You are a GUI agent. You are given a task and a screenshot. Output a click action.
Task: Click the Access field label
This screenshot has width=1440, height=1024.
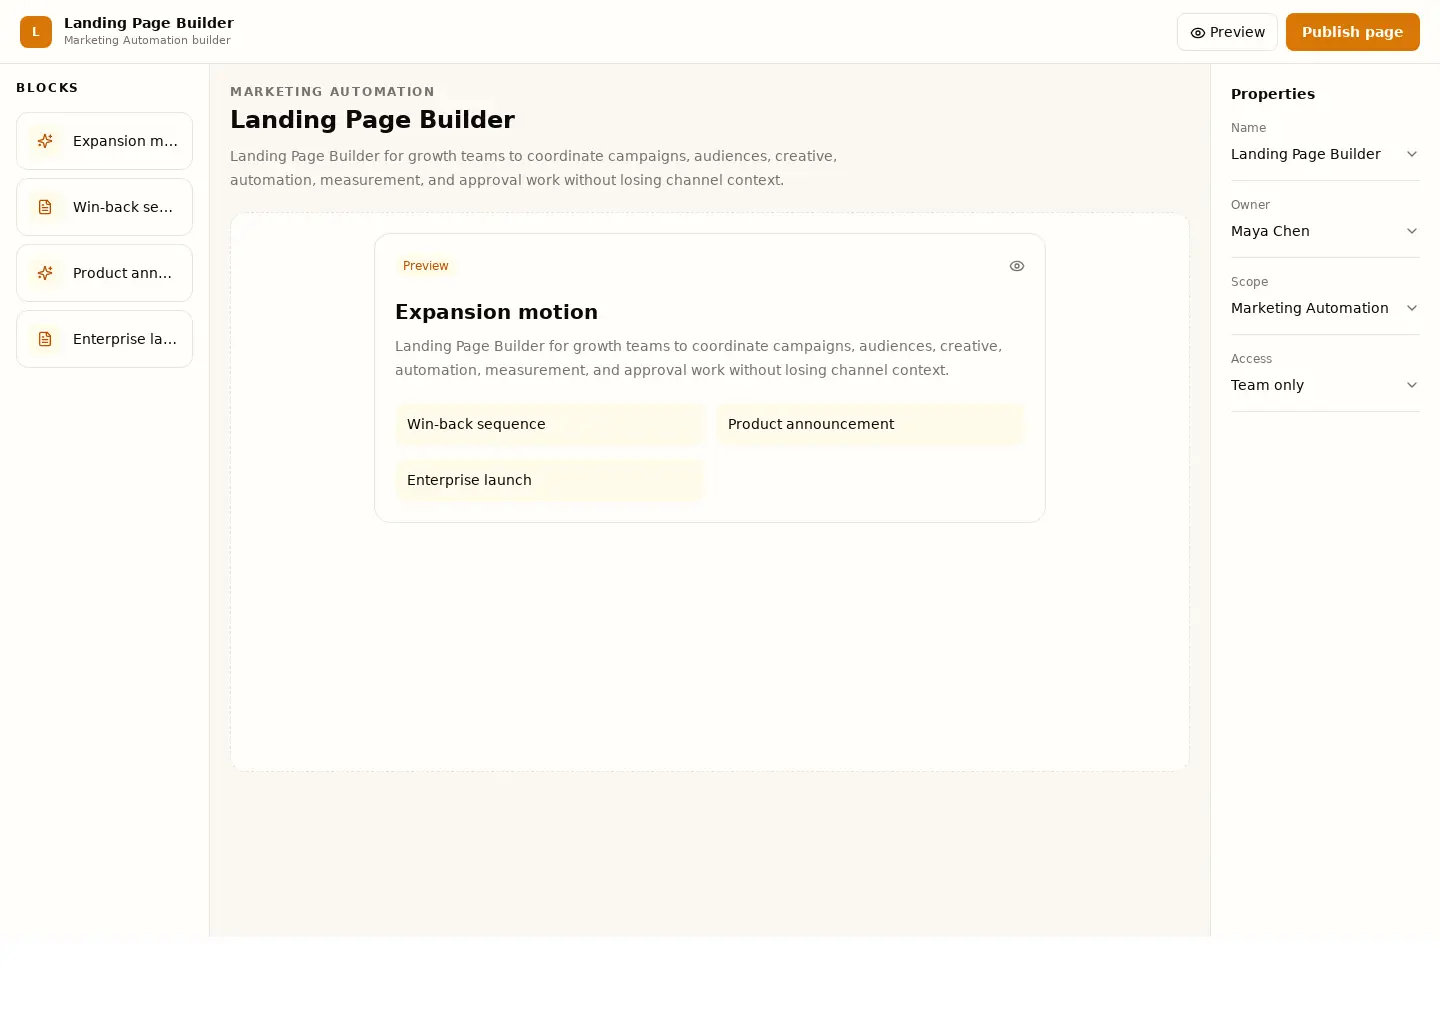(1251, 359)
